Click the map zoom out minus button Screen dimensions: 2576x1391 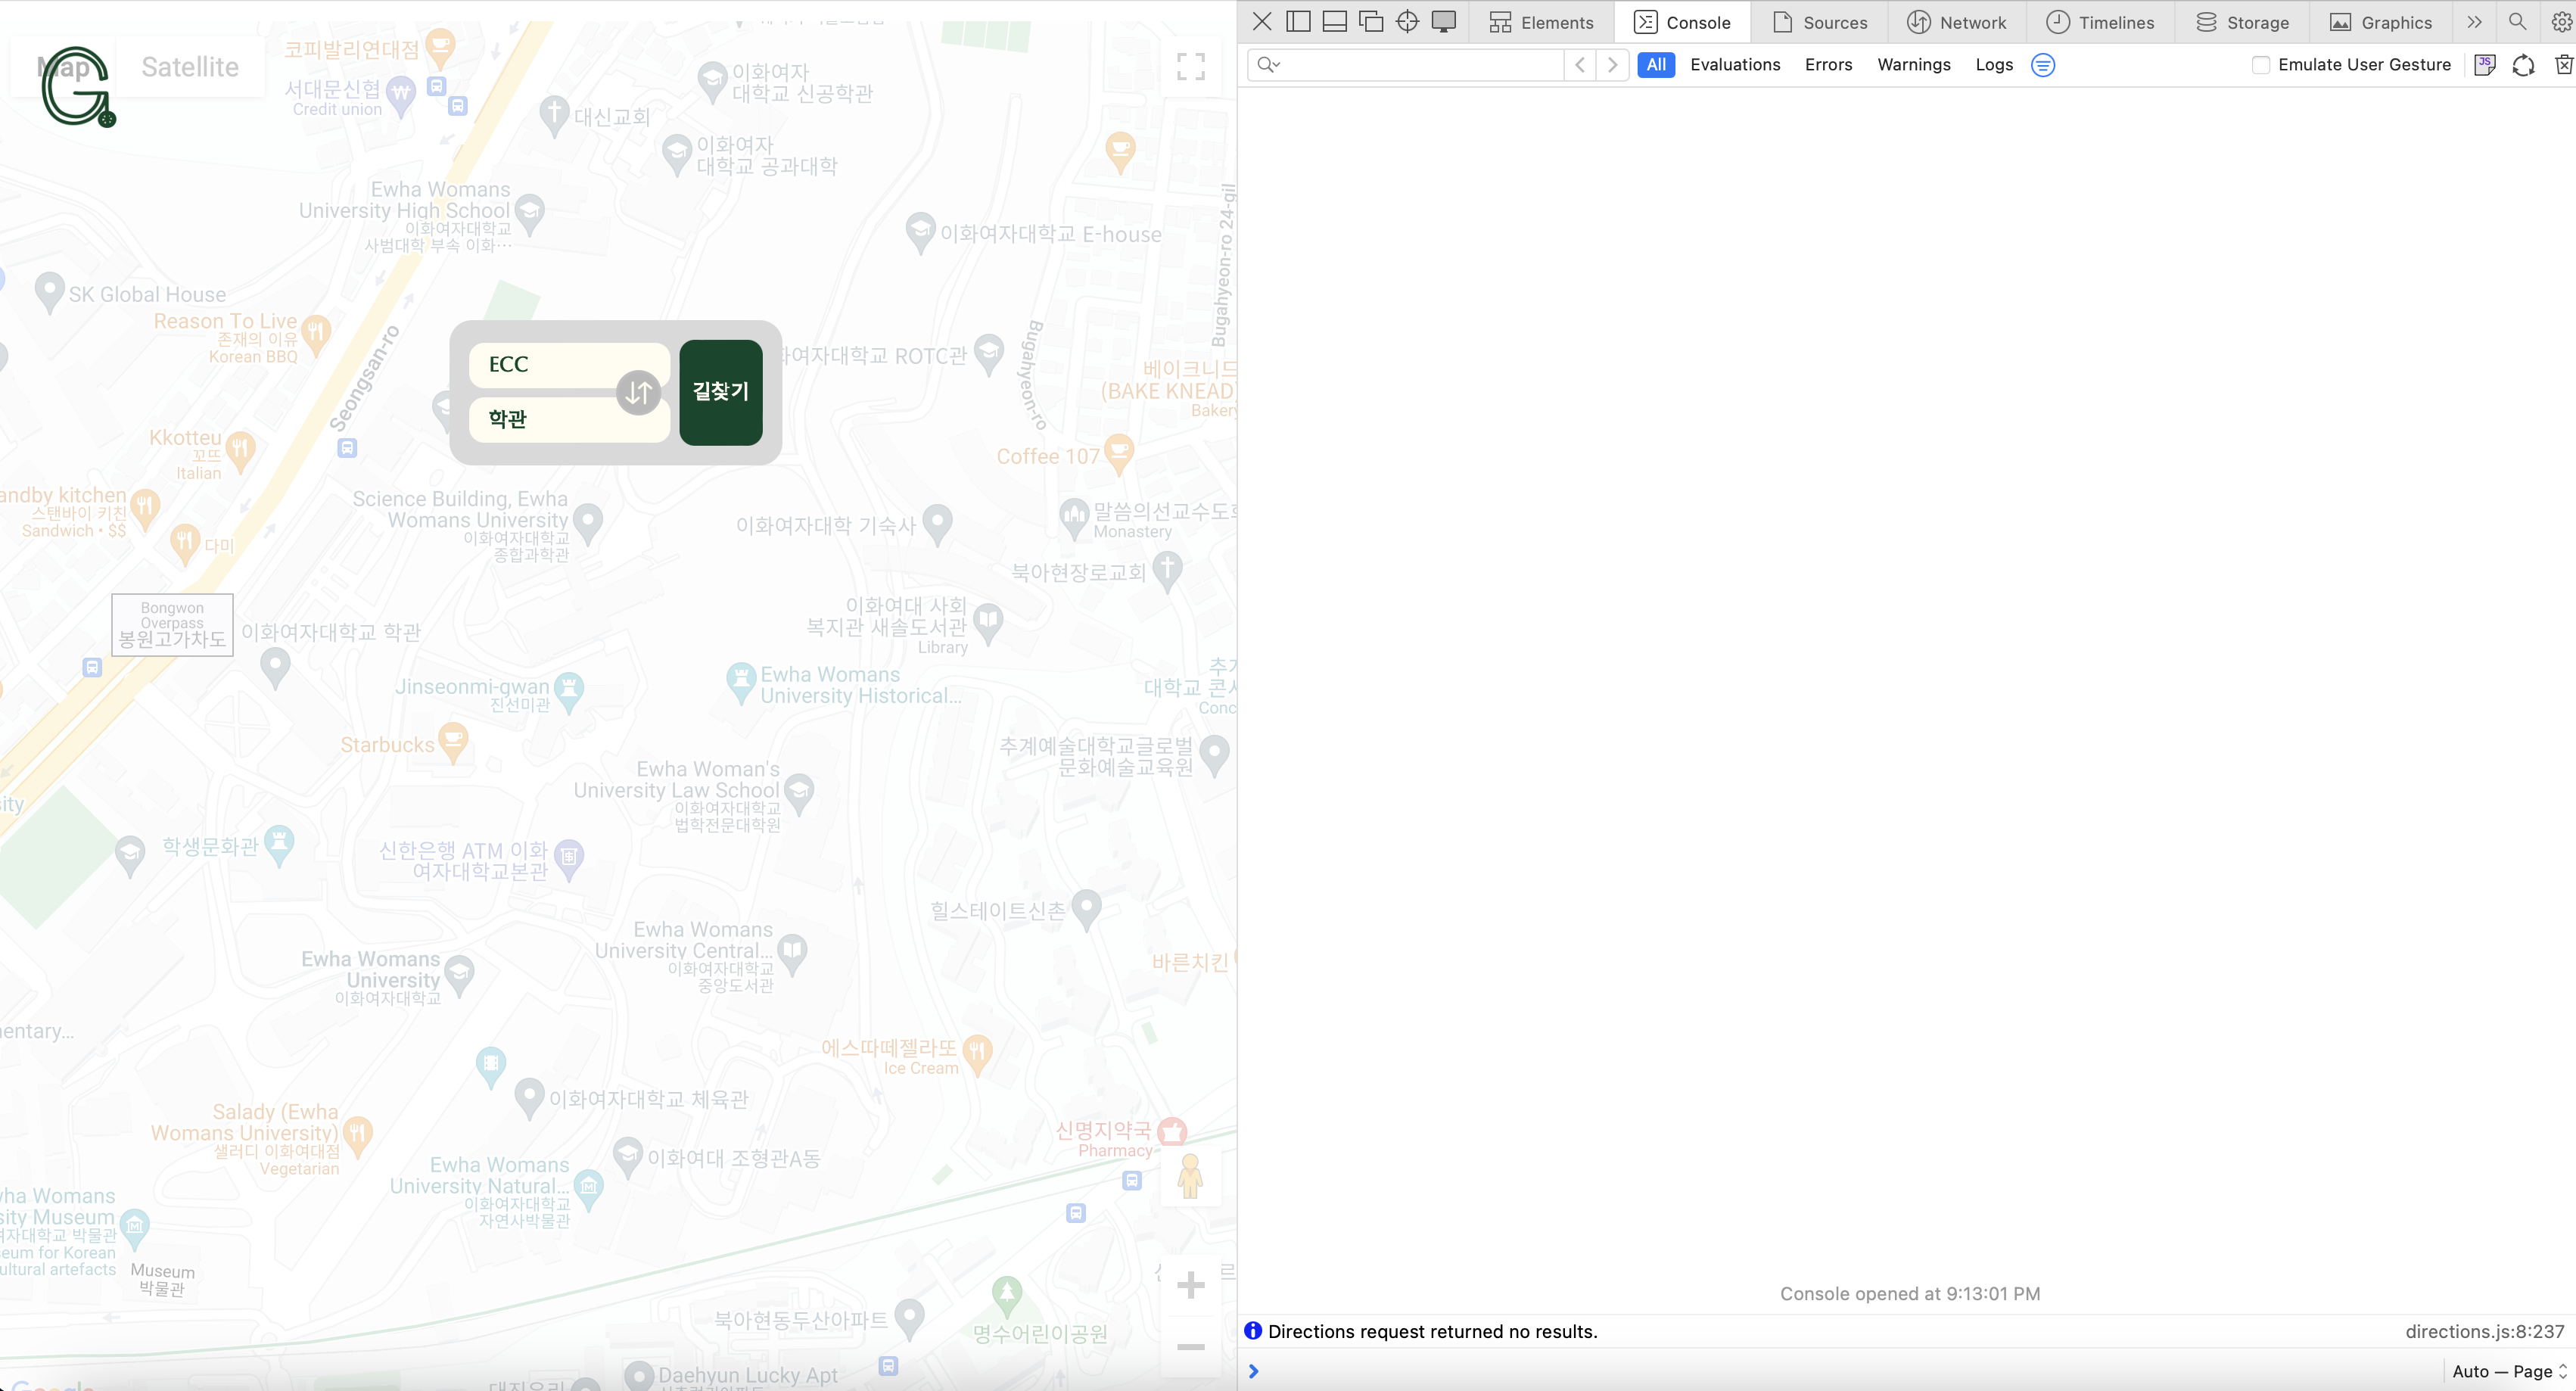click(1190, 1347)
